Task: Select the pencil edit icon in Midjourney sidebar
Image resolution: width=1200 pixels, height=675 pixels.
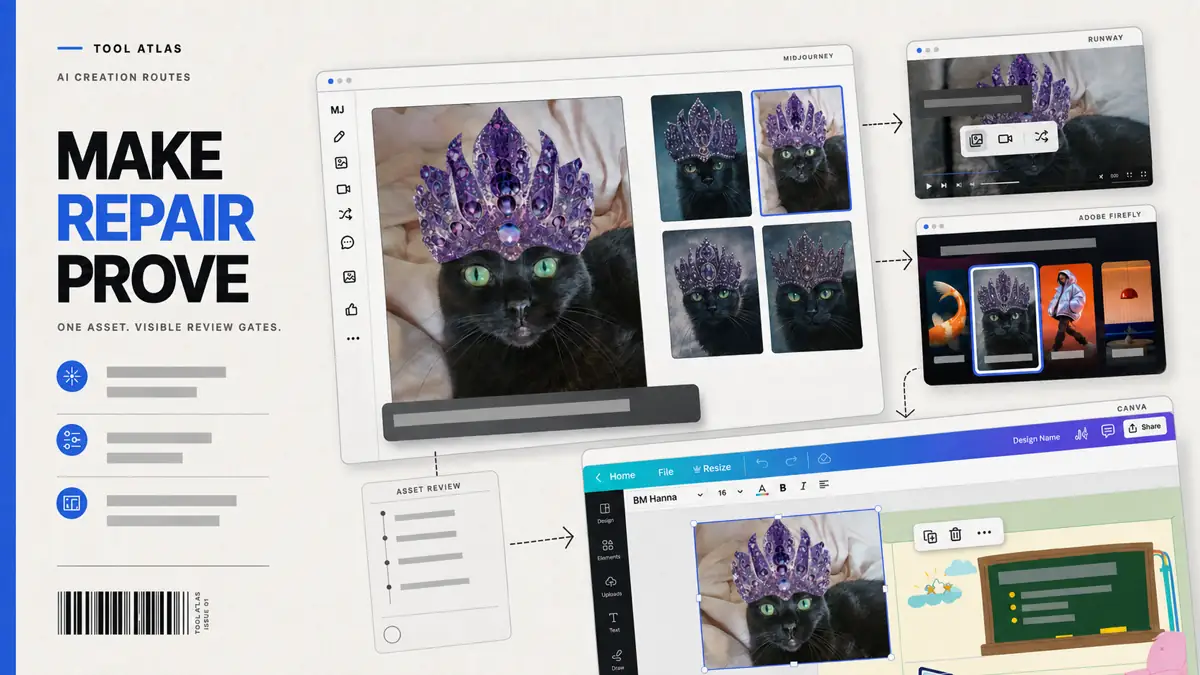Action: coord(340,136)
